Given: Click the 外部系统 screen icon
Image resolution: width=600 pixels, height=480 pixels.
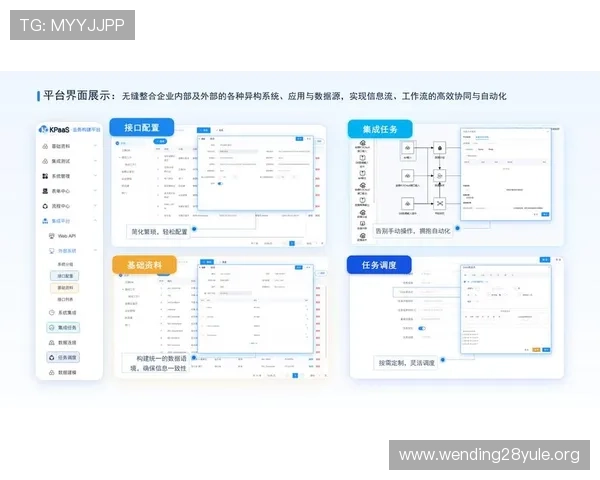Looking at the screenshot, I should click(x=52, y=251).
